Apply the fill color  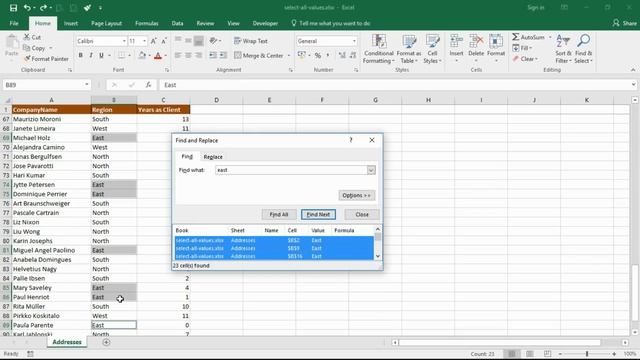pyautogui.click(x=142, y=55)
